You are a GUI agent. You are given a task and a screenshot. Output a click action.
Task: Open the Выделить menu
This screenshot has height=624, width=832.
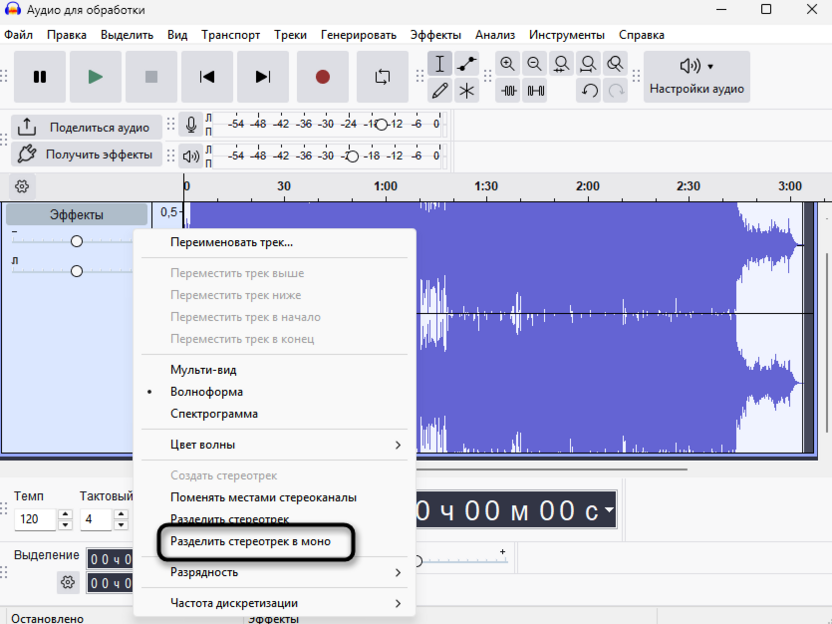pyautogui.click(x=127, y=35)
